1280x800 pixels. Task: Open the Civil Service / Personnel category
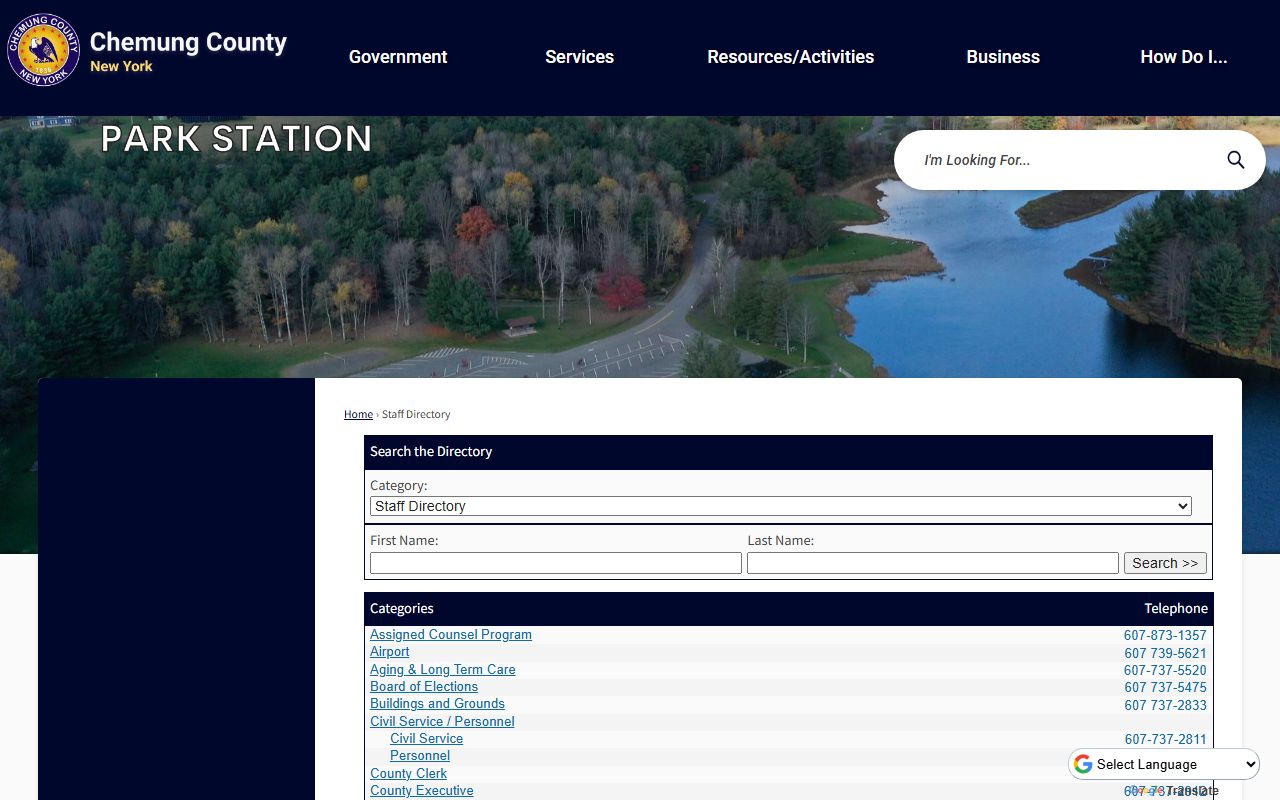tap(442, 722)
